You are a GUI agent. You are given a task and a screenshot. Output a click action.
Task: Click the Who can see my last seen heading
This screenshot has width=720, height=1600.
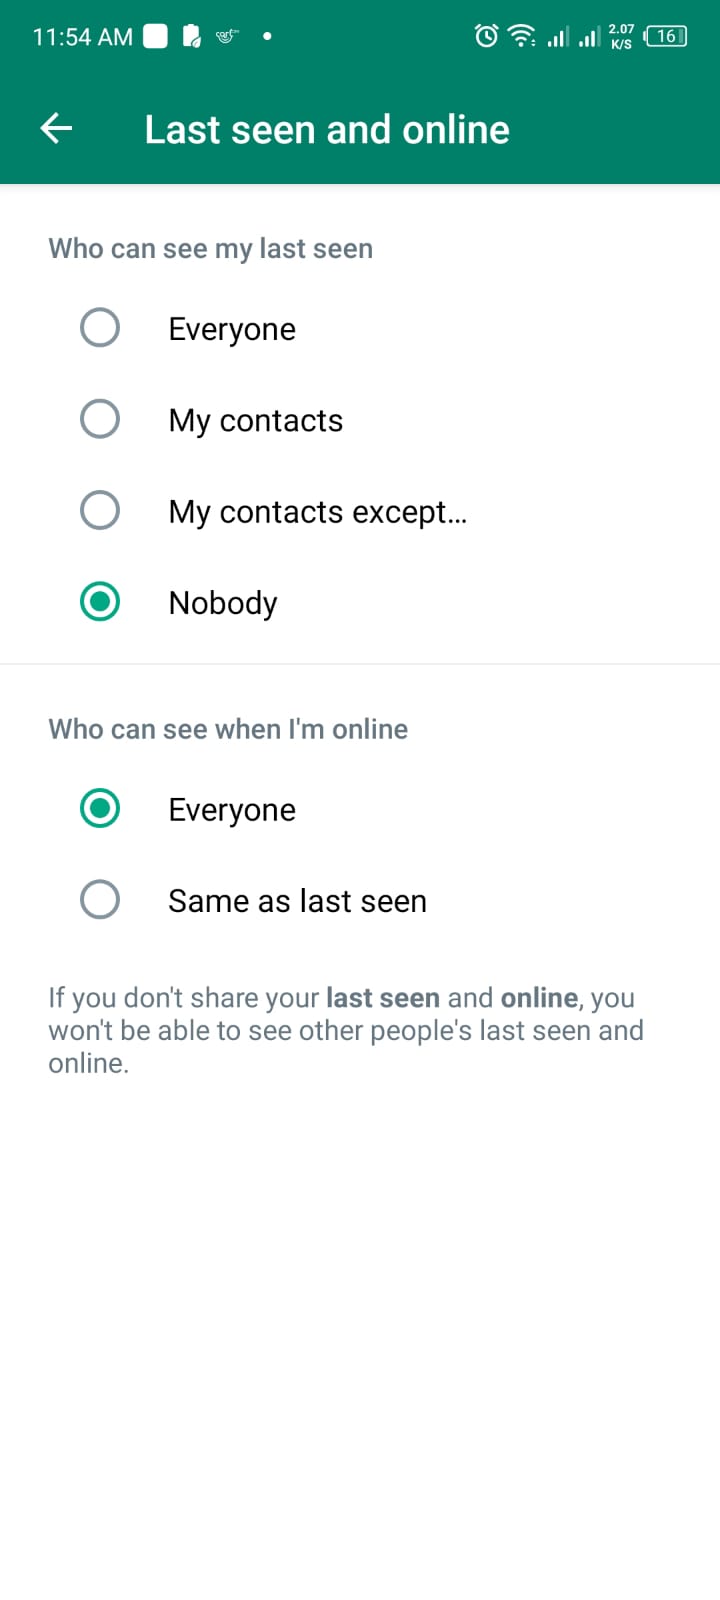(210, 248)
